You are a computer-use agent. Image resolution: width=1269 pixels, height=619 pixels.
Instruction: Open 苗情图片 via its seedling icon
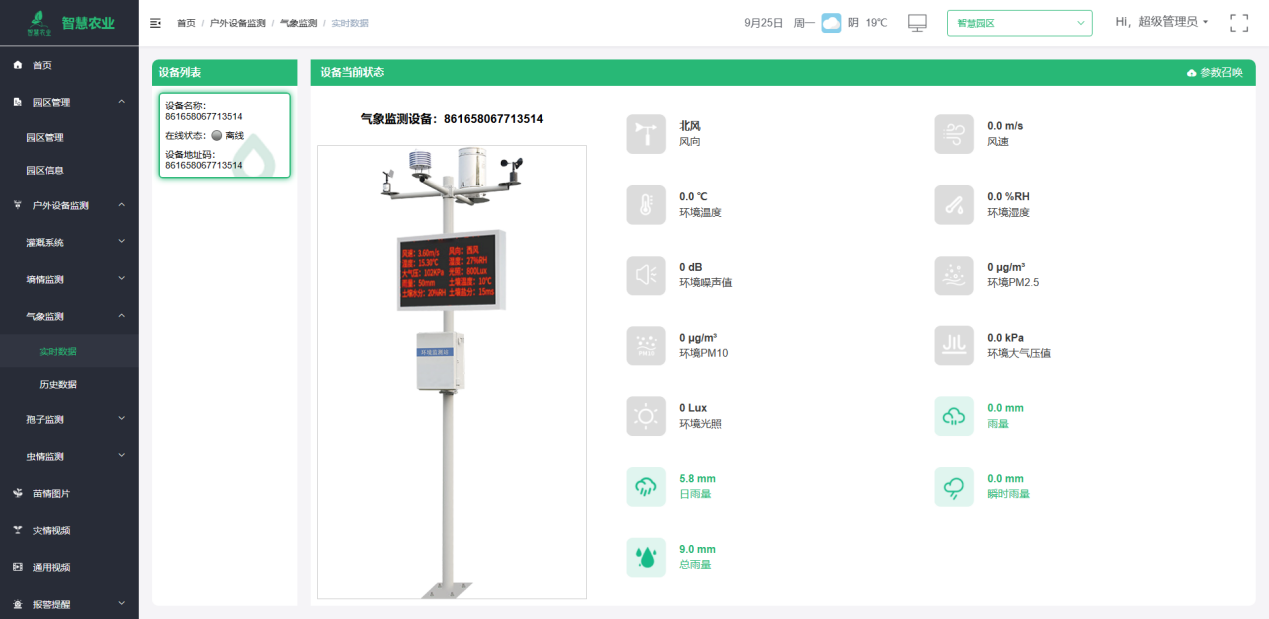18,493
